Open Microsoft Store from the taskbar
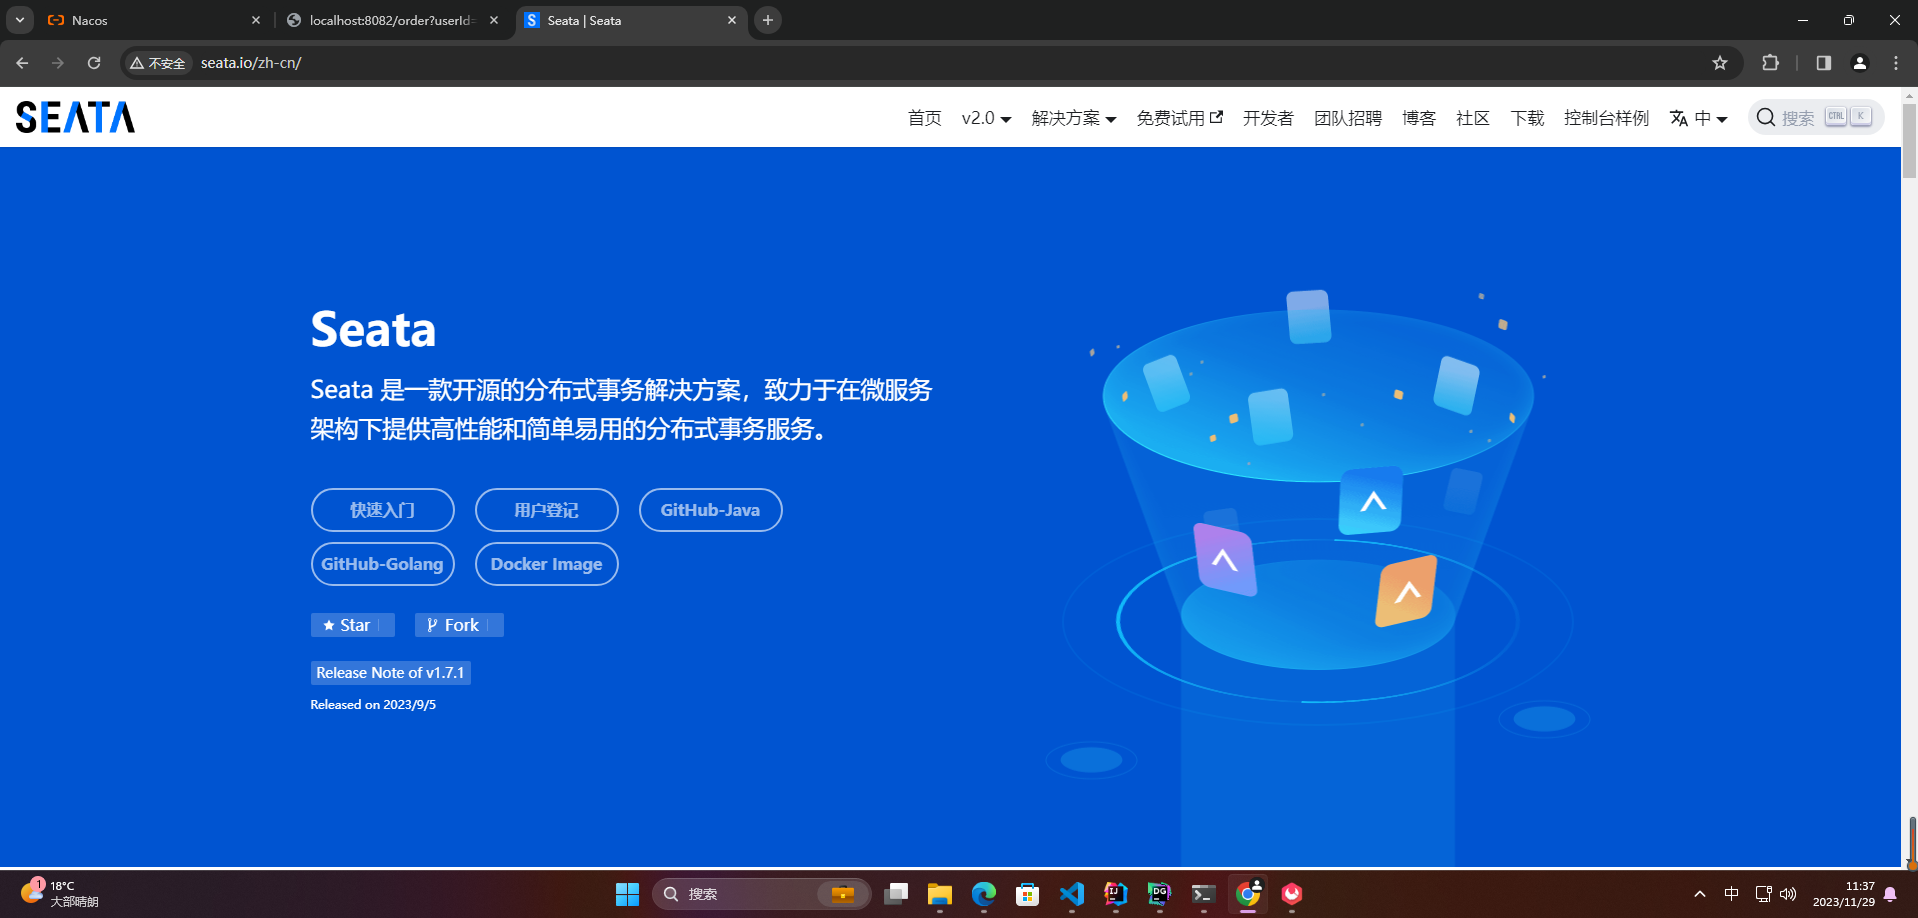1918x918 pixels. [x=1027, y=894]
